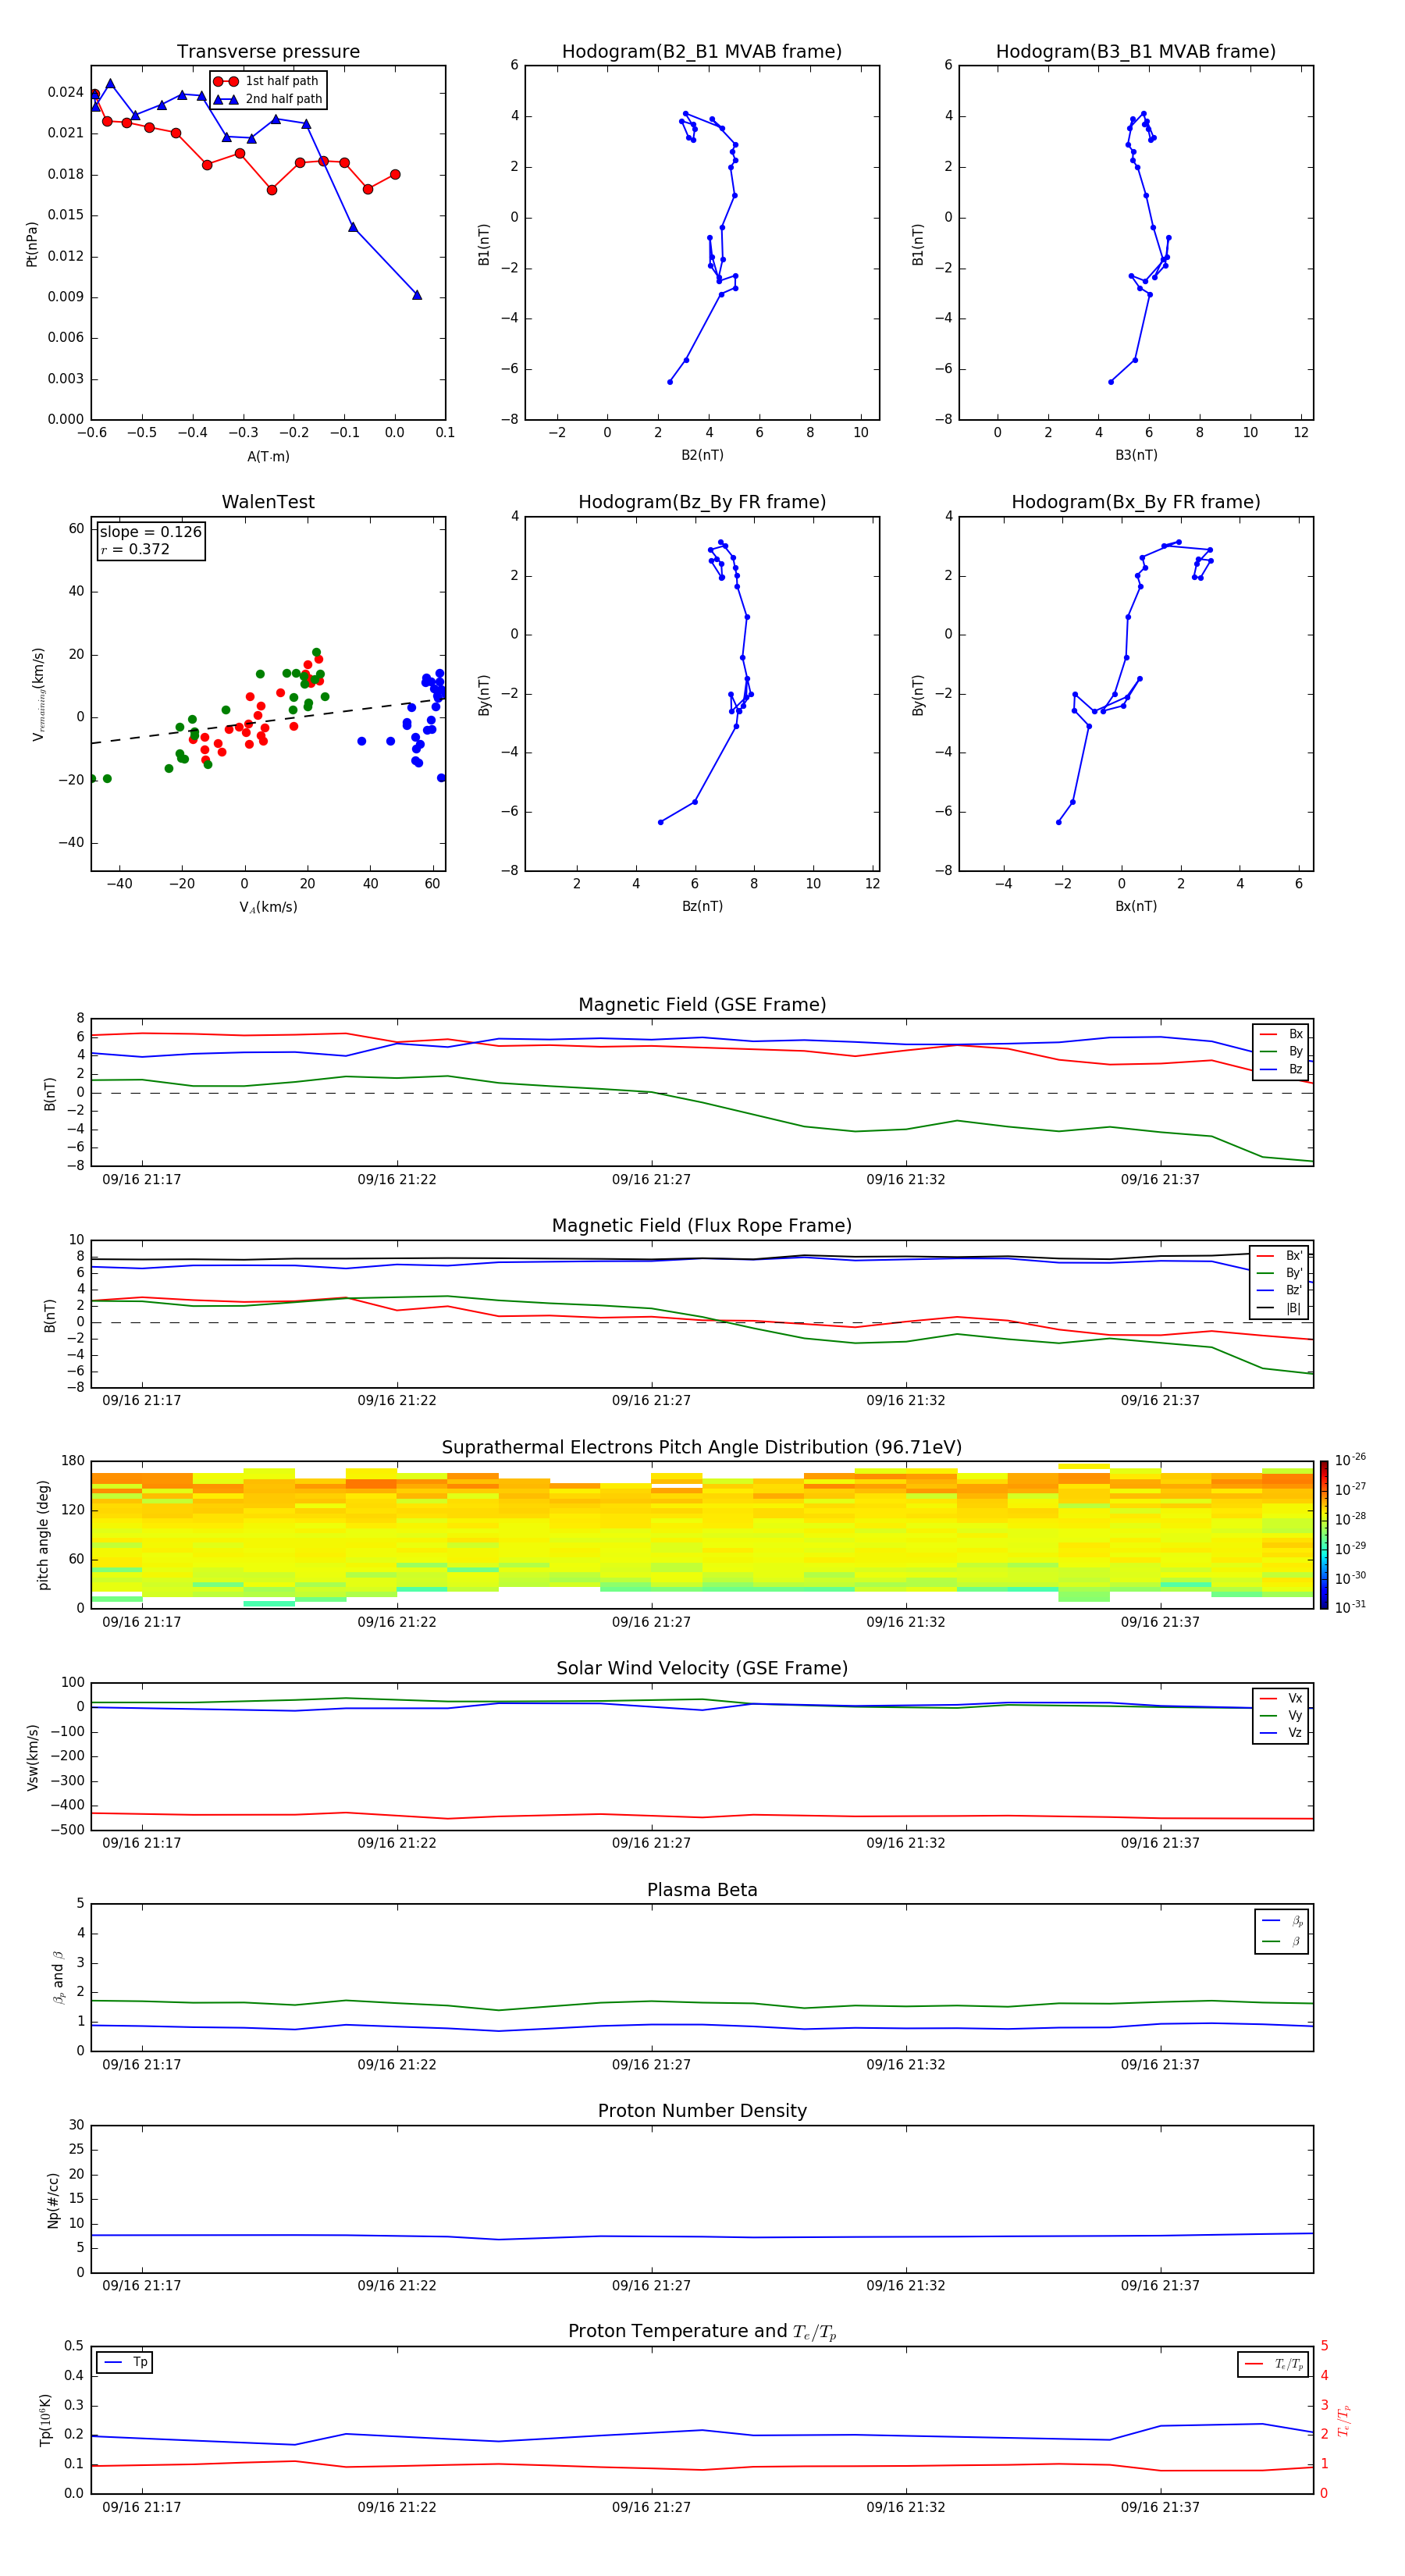
Task: Click the "V_A(km/s)" x-axis label
Action: click(x=268, y=908)
